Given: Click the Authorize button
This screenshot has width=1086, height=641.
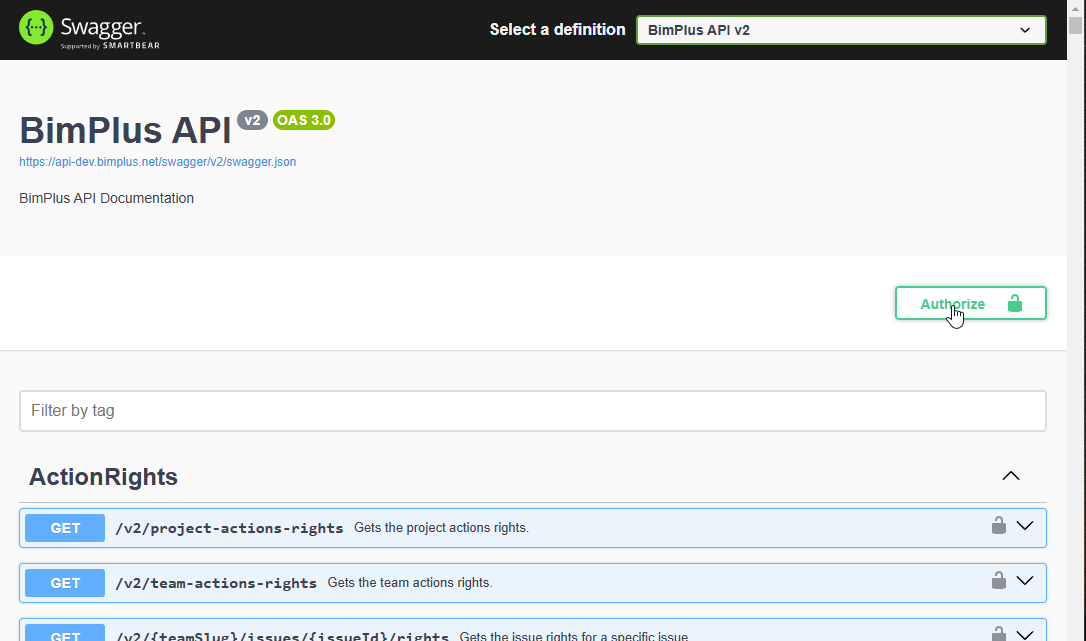Looking at the screenshot, I should [970, 304].
